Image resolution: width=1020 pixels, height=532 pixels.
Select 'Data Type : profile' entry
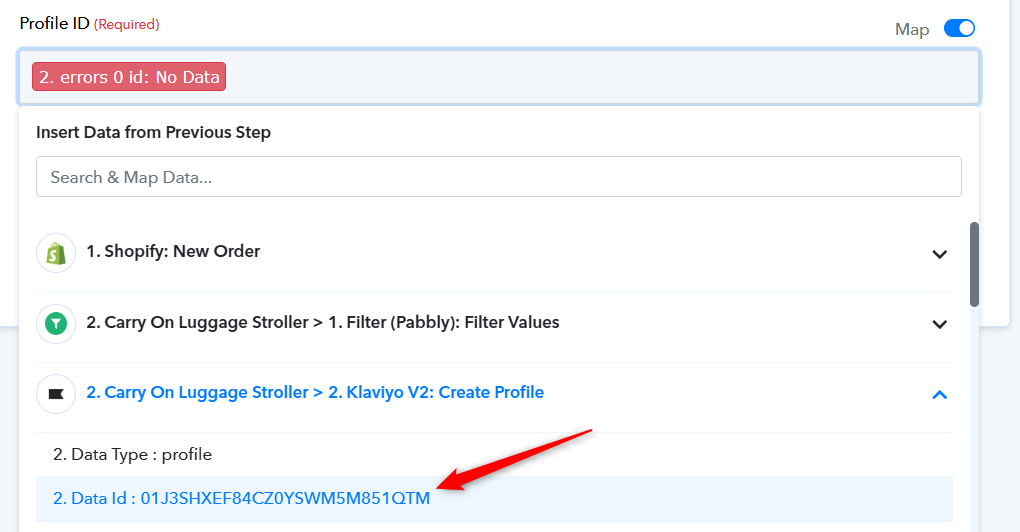[133, 455]
